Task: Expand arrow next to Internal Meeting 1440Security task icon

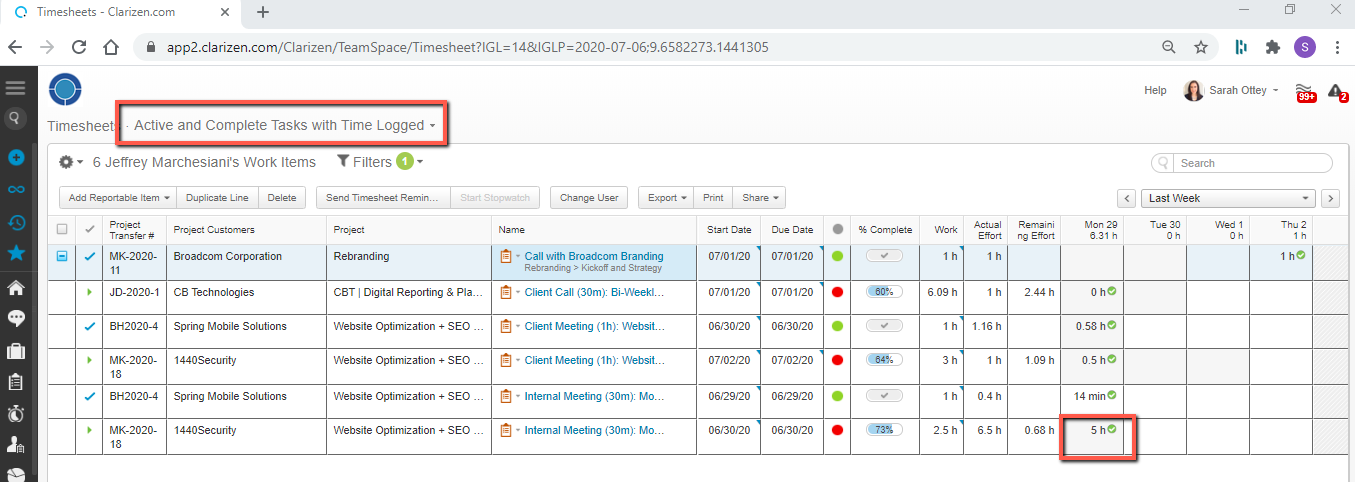Action: [519, 431]
